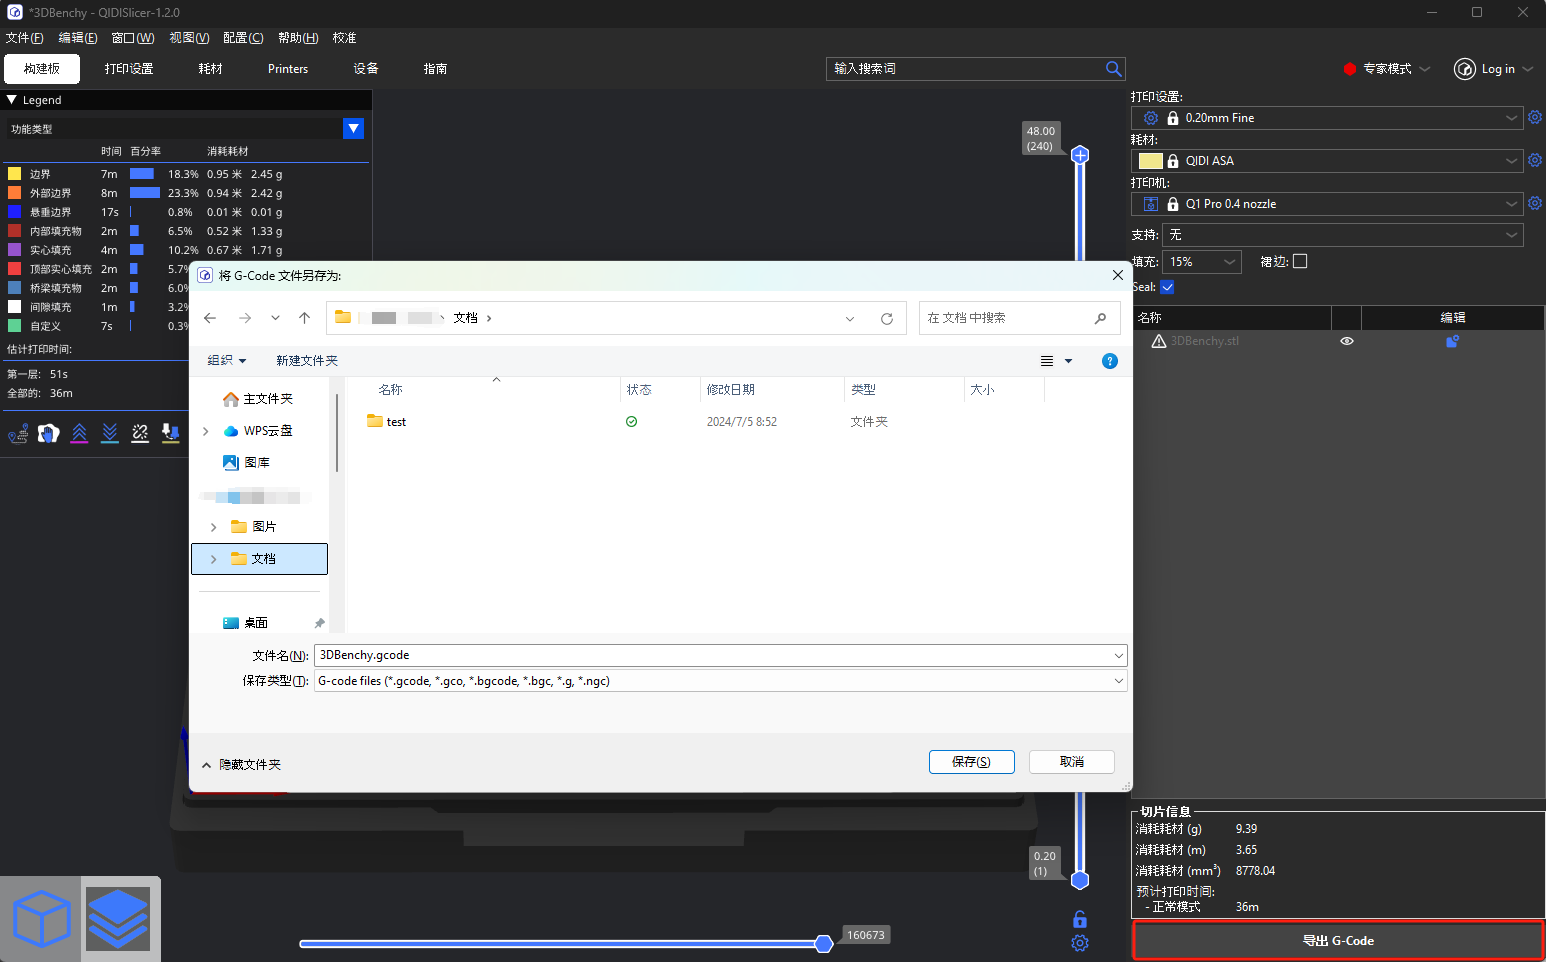Expand the 保存类型 file type dropdown
Viewport: 1546px width, 962px height.
pos(1118,681)
